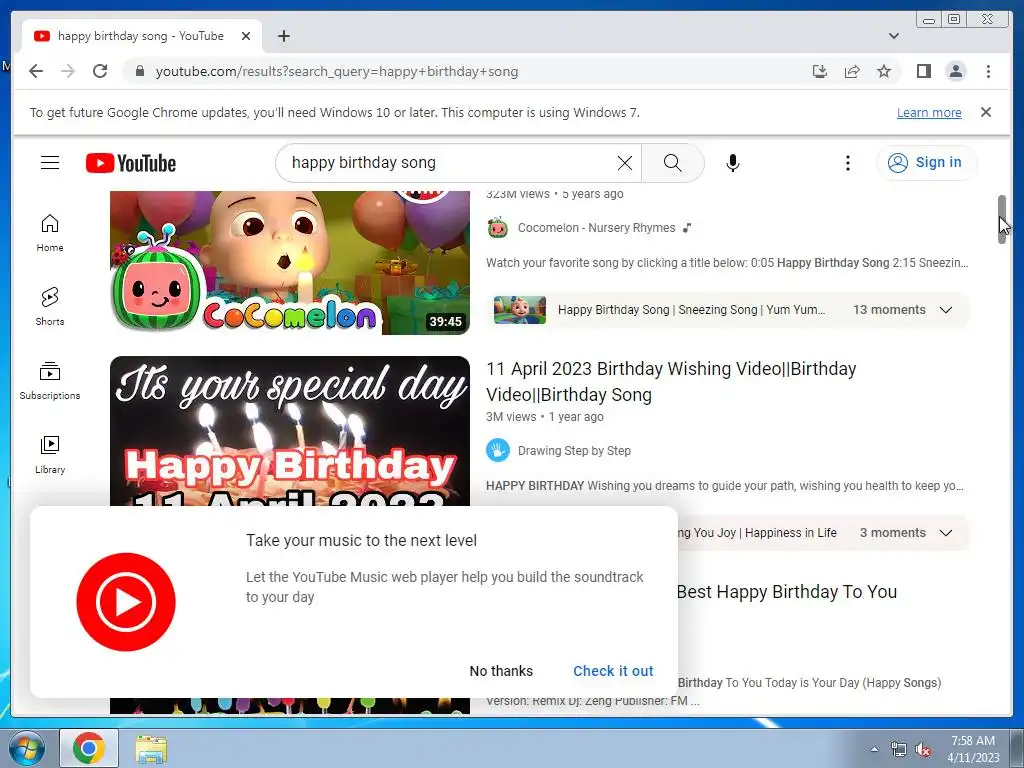Click Check it out button

tap(613, 671)
